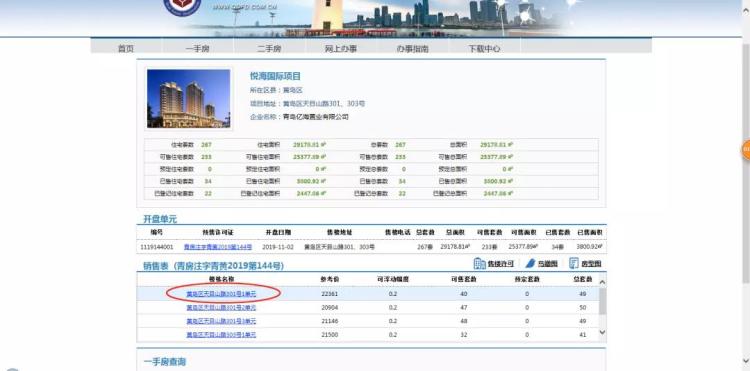Open the 售楼许可 building icon
Screen dimensions: 750x371
(x=479, y=263)
